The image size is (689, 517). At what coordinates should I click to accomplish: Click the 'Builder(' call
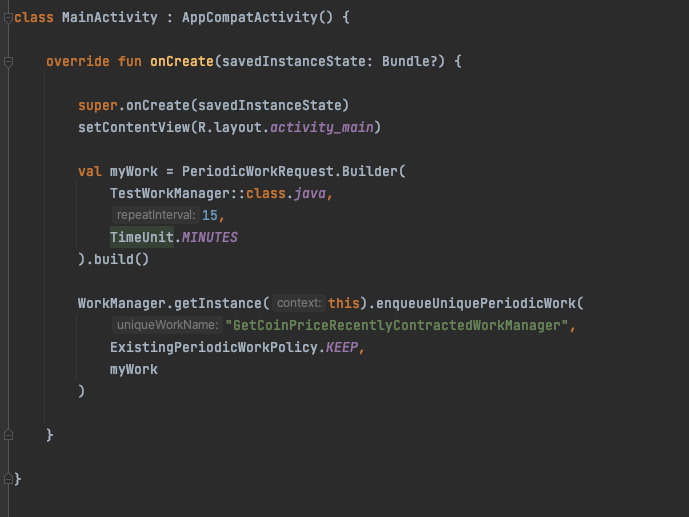click(x=374, y=171)
